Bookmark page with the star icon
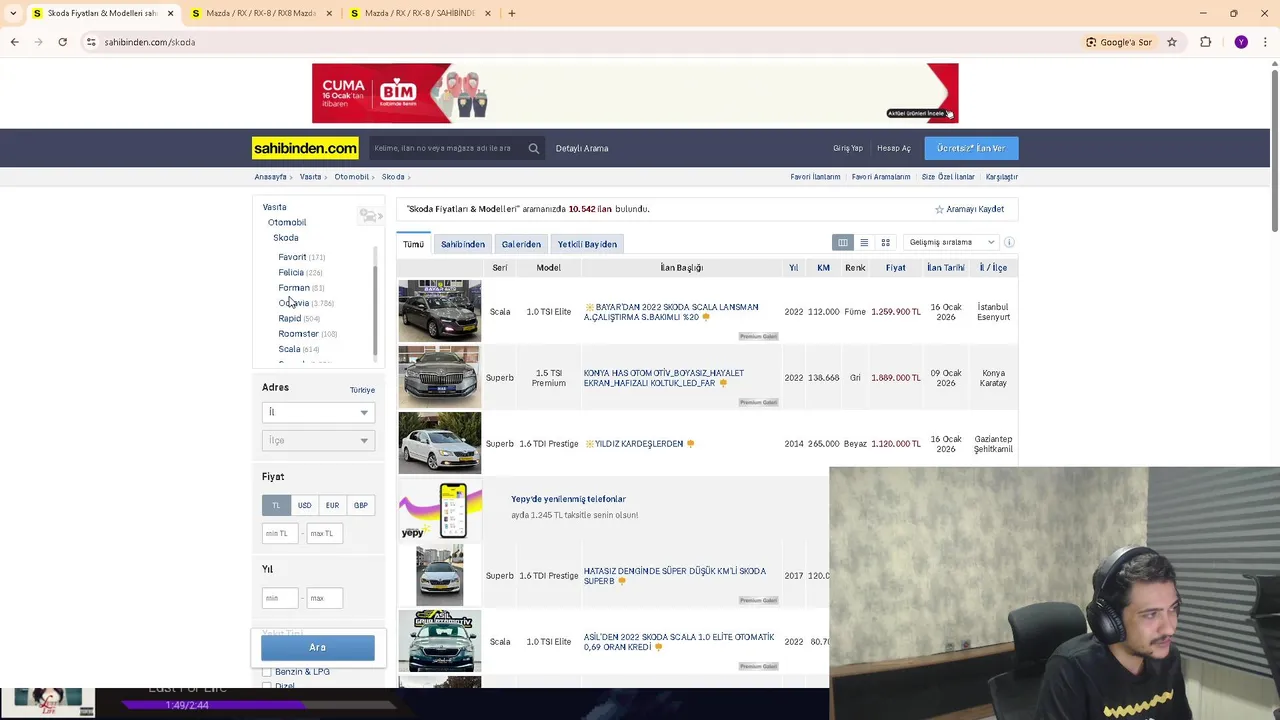This screenshot has height=720, width=1280. point(1172,42)
